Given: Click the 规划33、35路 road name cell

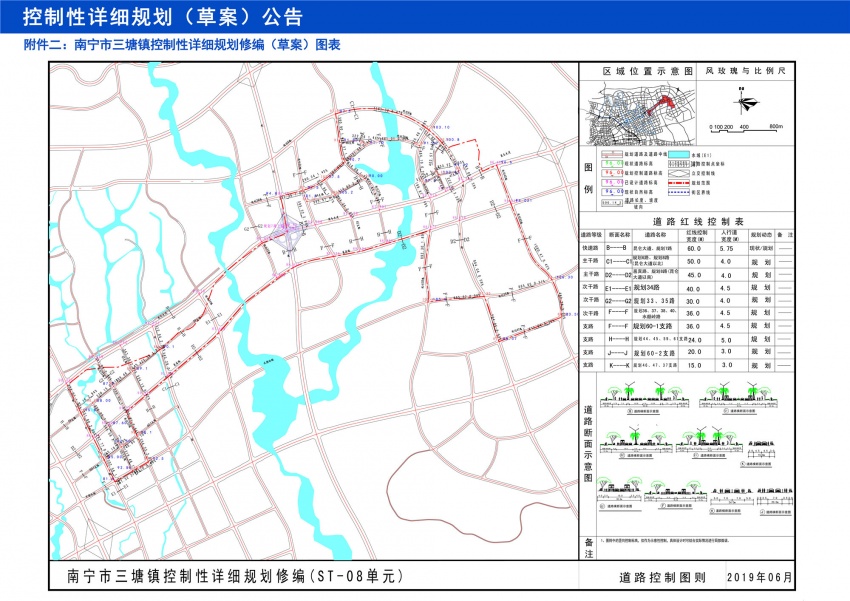Looking at the screenshot, I should pos(654,300).
